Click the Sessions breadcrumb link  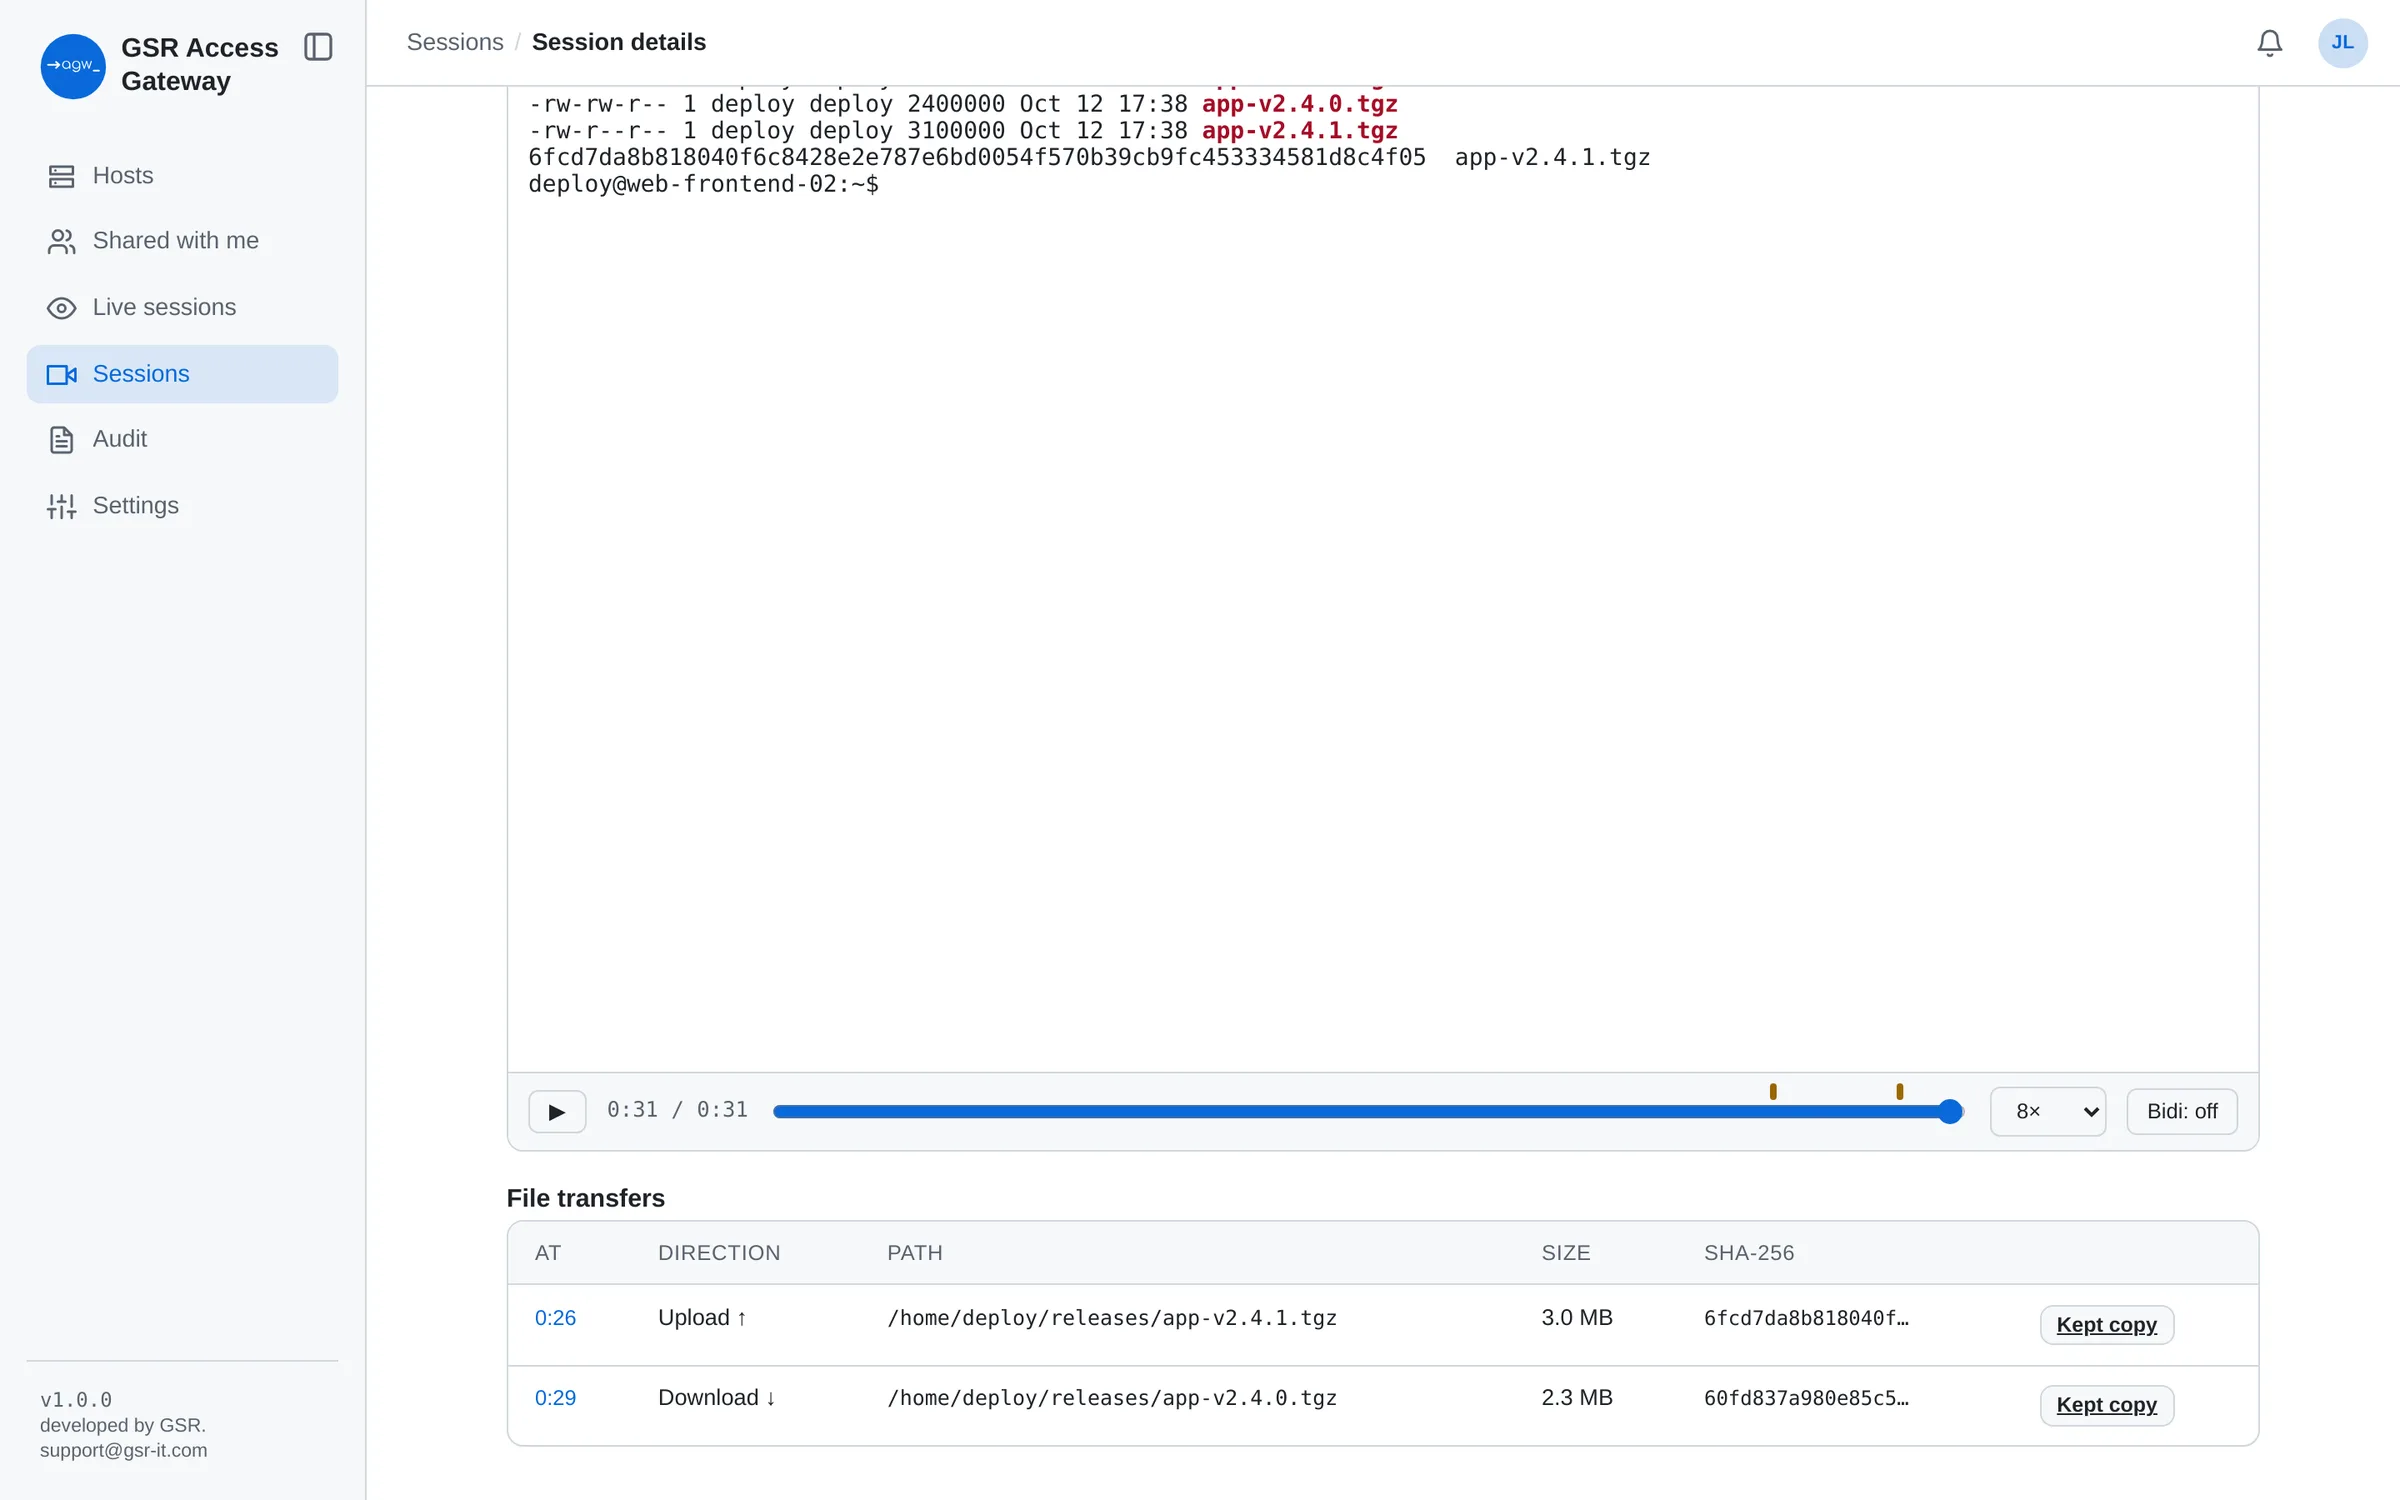click(x=455, y=42)
